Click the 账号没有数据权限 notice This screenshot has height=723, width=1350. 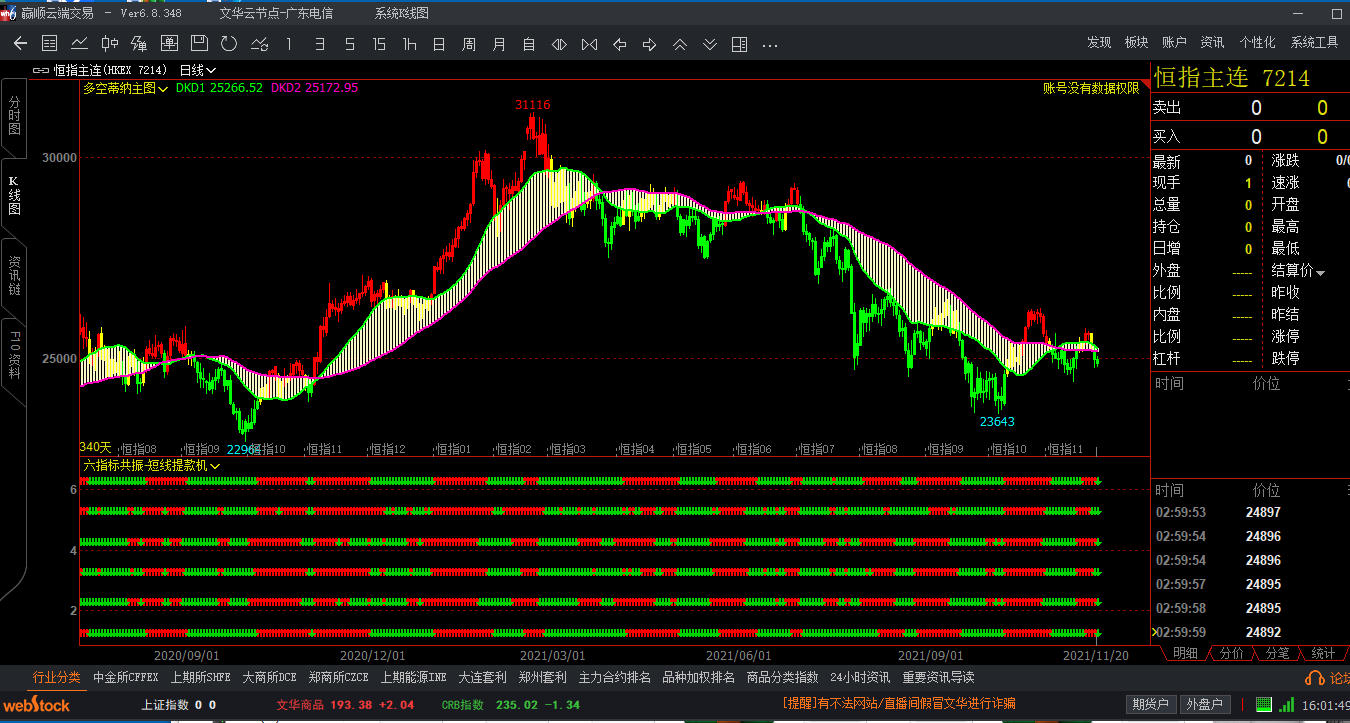point(1091,88)
